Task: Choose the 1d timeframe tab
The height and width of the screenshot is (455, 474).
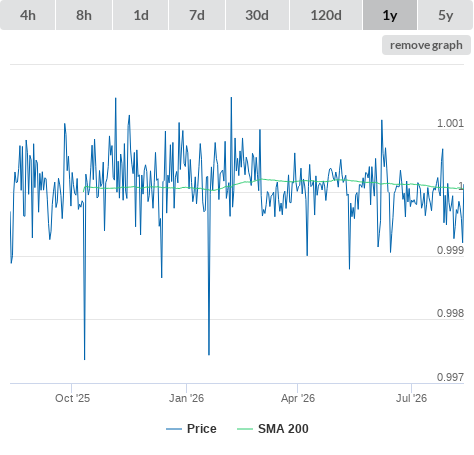Action: click(x=141, y=15)
